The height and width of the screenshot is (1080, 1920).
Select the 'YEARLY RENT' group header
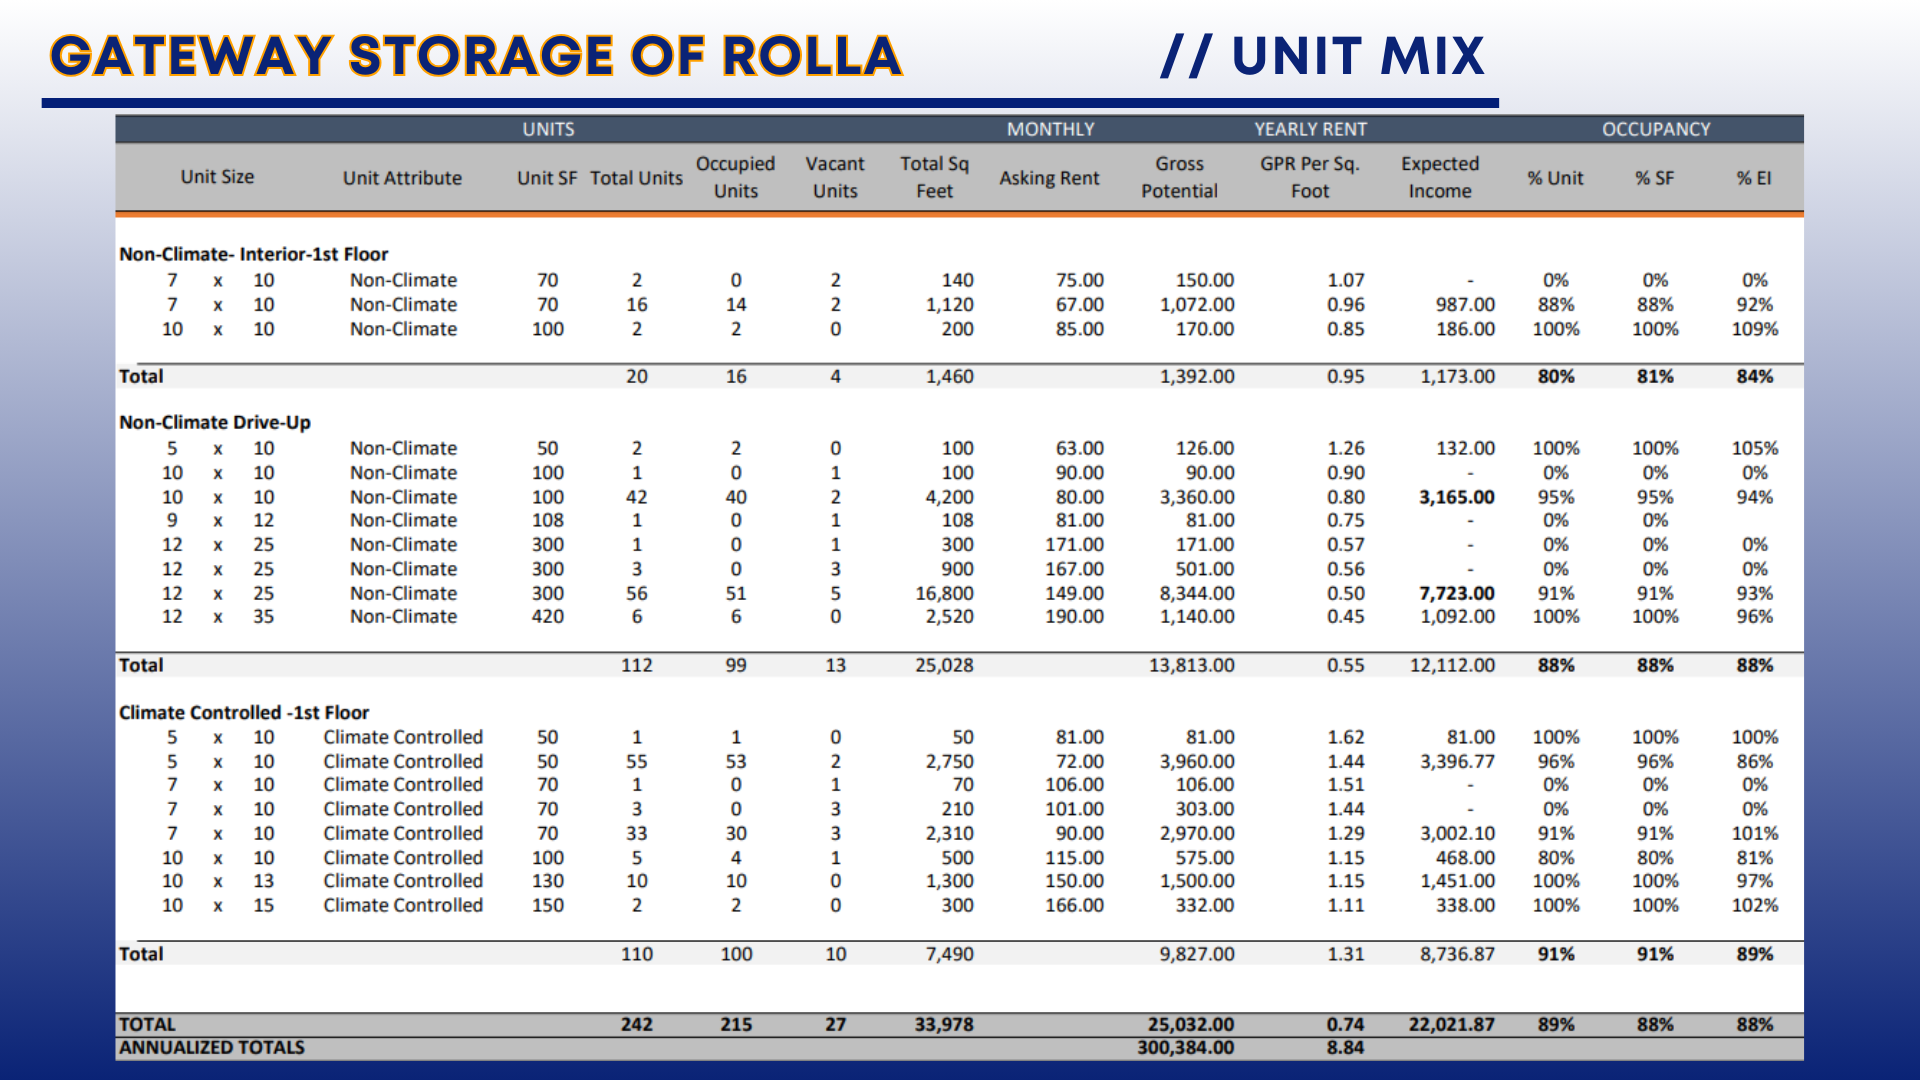1310,129
